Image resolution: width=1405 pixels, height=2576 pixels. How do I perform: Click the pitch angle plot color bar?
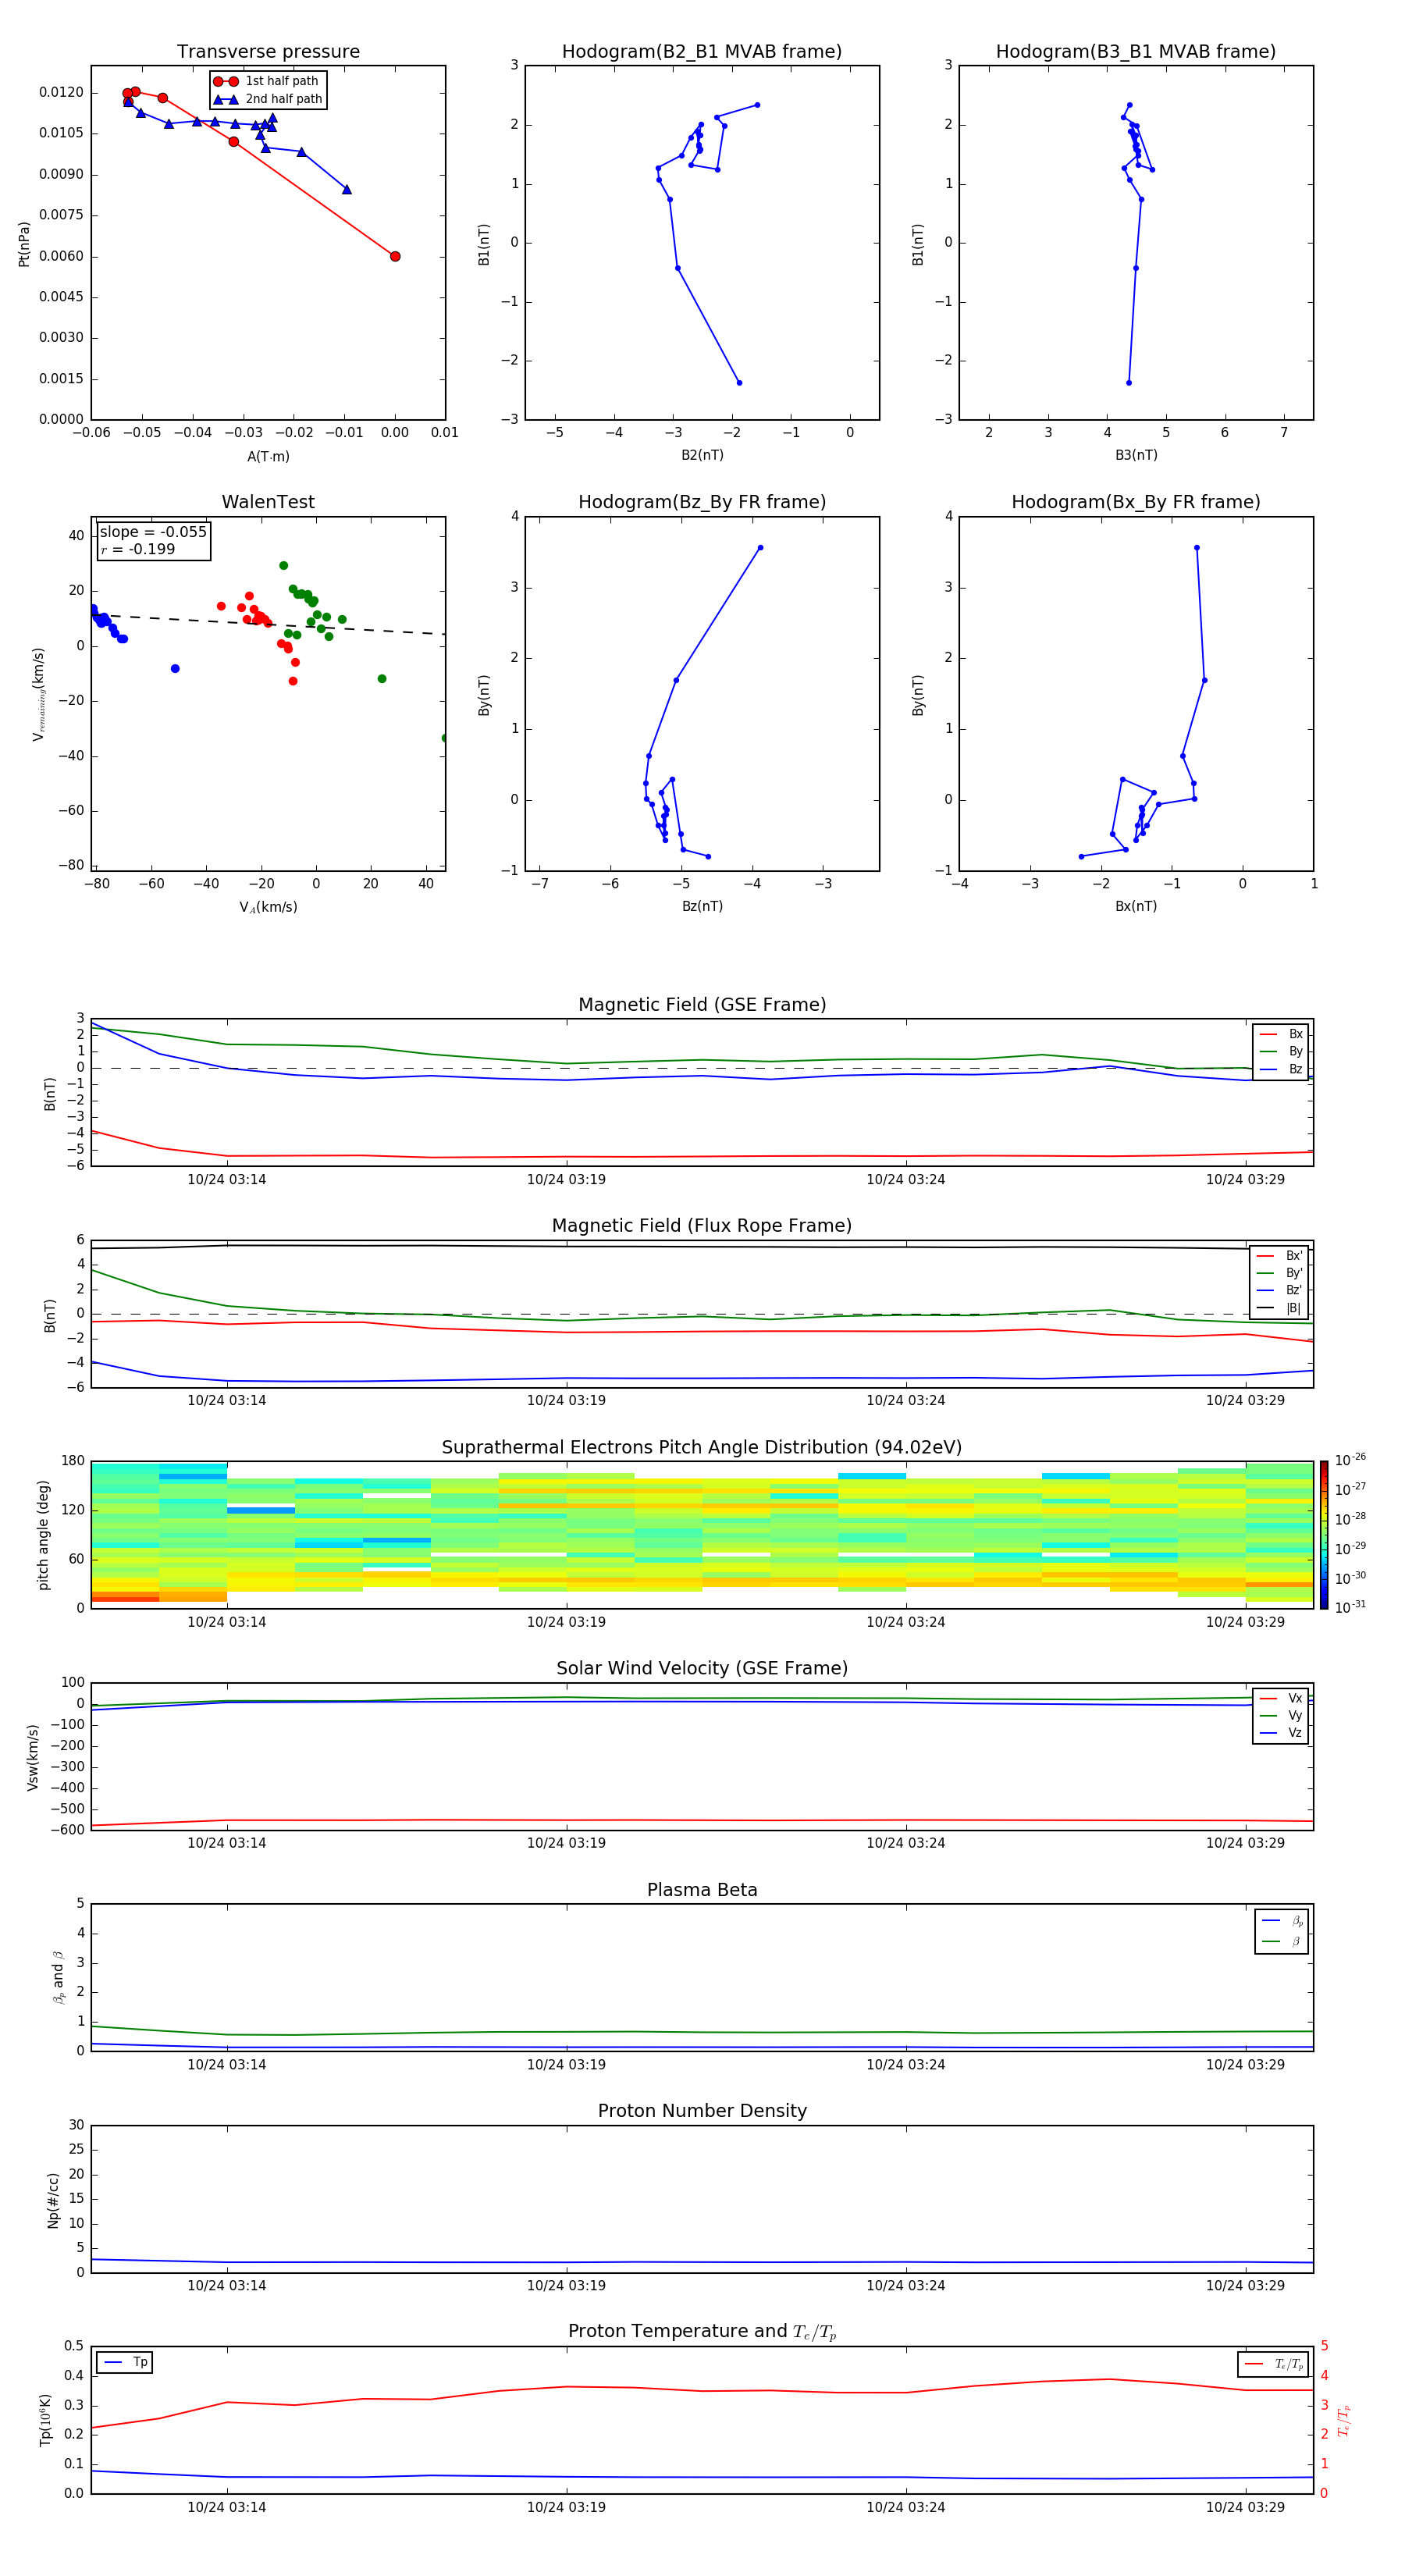1324,1535
